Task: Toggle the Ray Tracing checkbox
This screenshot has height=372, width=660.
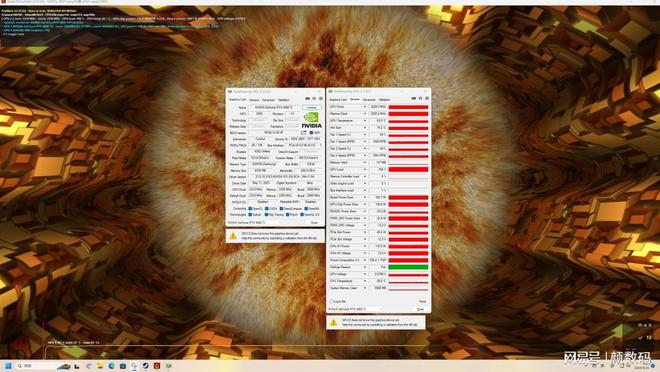Action: [266, 215]
